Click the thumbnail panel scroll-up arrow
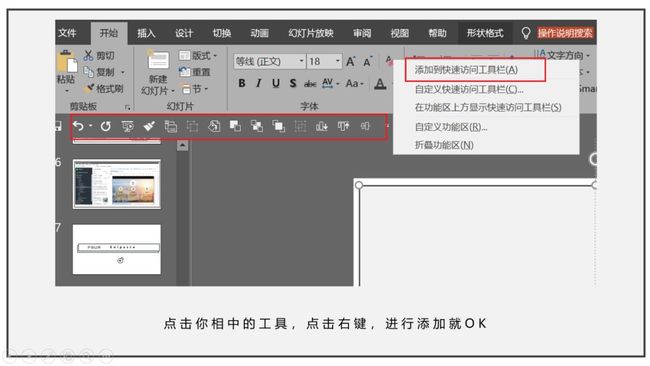This screenshot has width=650, height=366. tap(182, 145)
